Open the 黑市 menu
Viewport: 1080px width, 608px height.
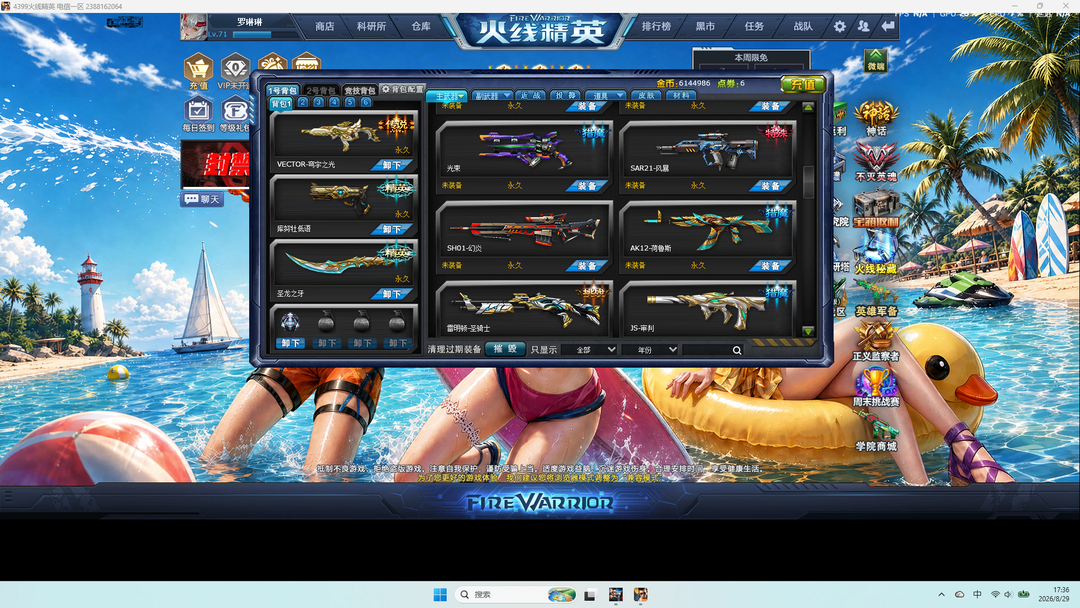click(x=705, y=26)
